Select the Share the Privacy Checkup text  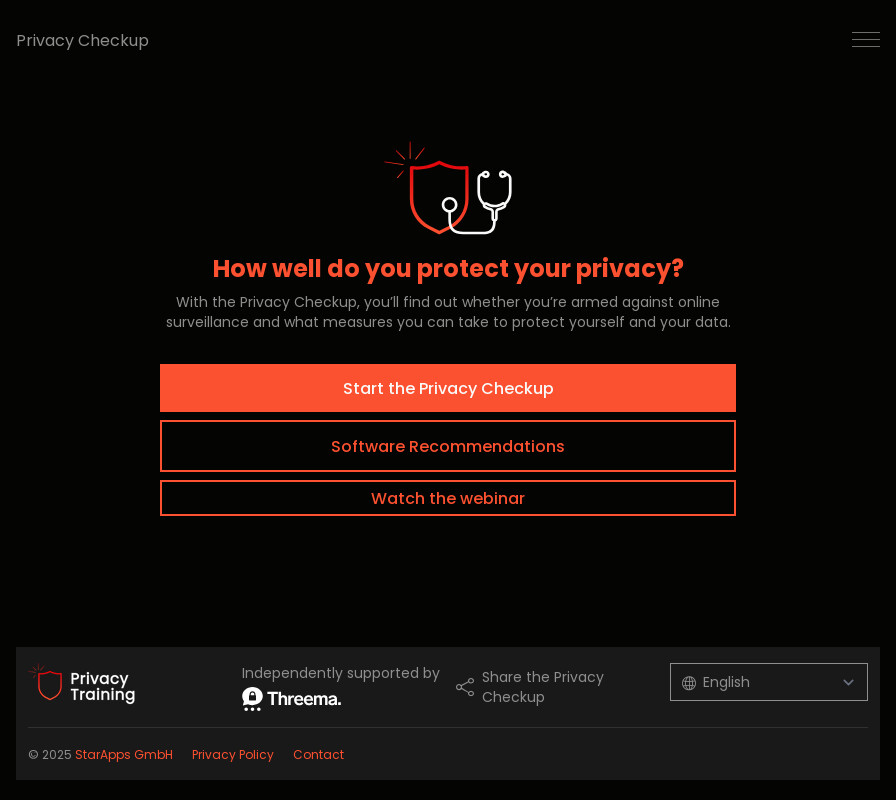(543, 687)
